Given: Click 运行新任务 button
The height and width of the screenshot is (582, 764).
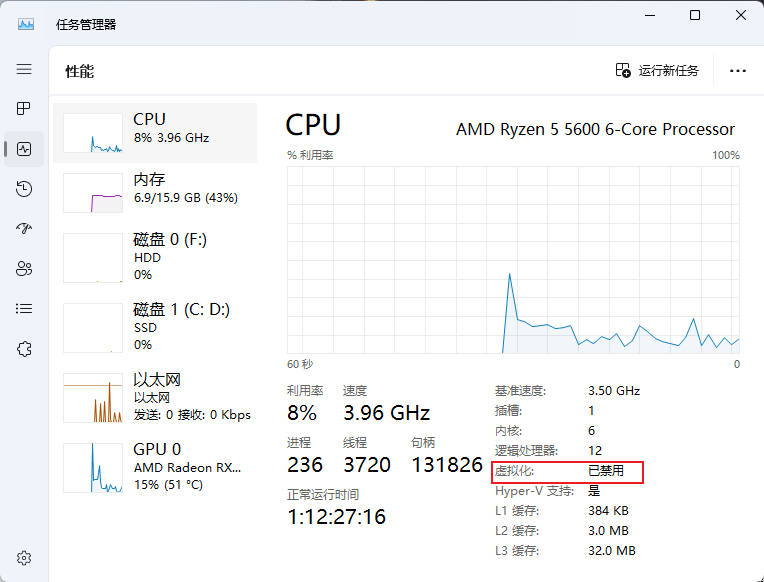Looking at the screenshot, I should pos(657,71).
